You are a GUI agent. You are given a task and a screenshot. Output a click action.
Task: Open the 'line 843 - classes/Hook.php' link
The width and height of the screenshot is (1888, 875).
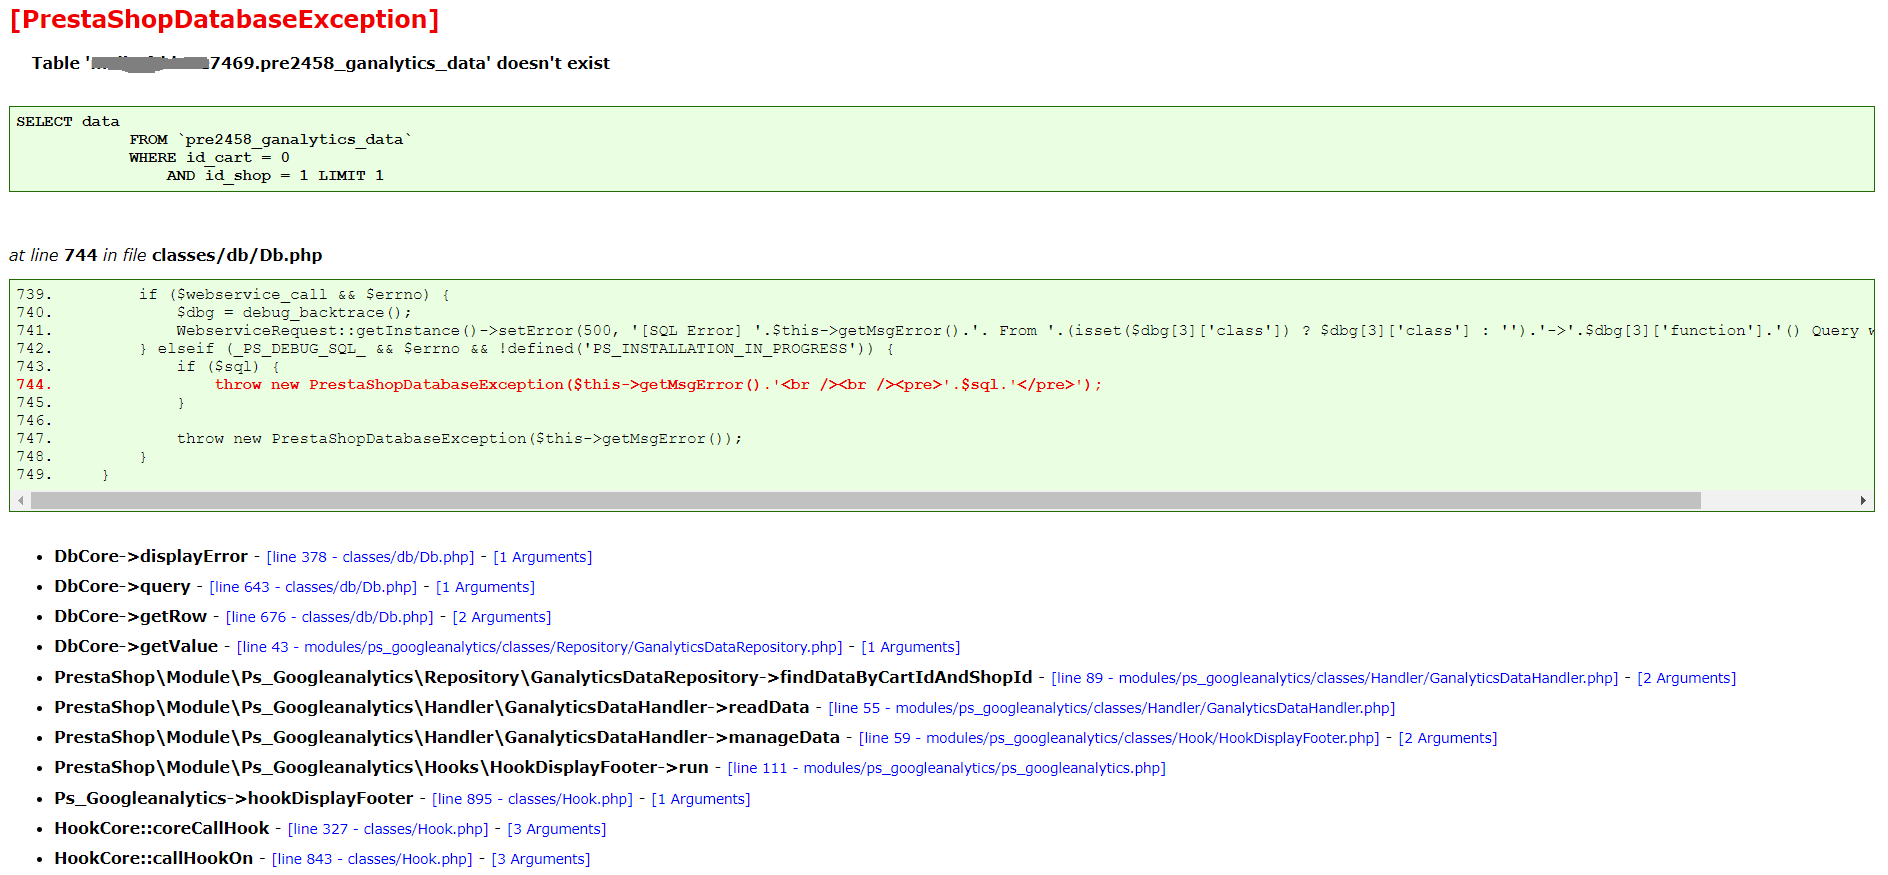[372, 859]
